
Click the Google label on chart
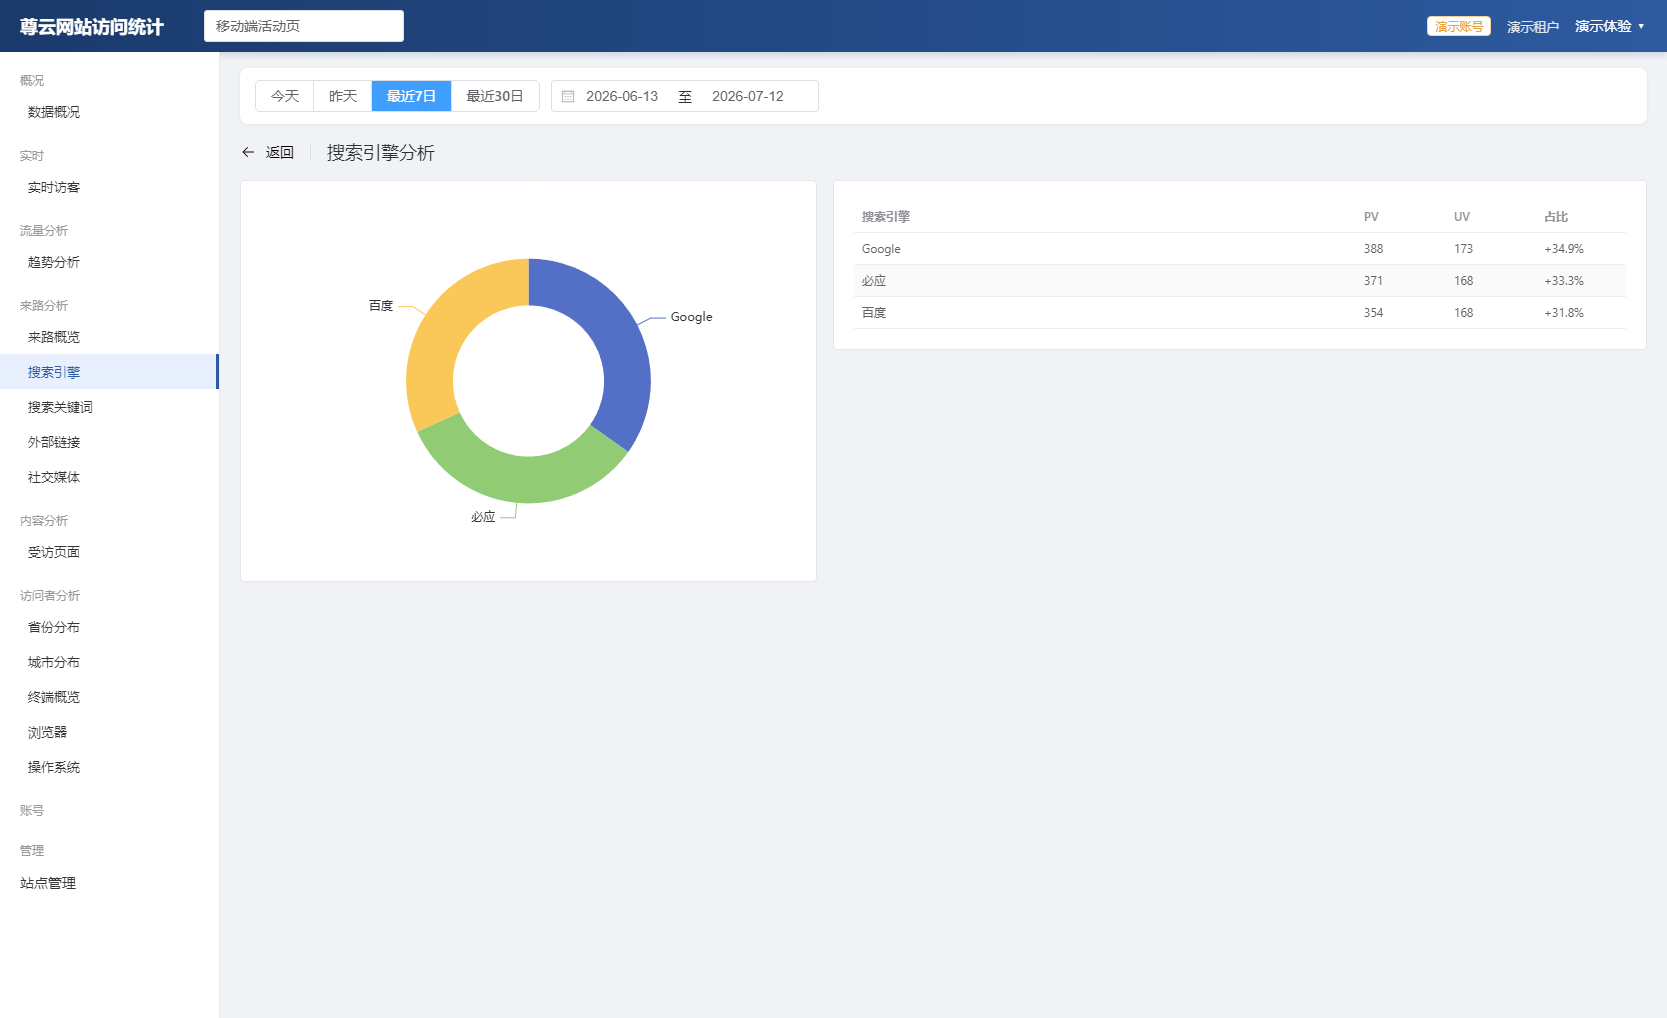[691, 317]
